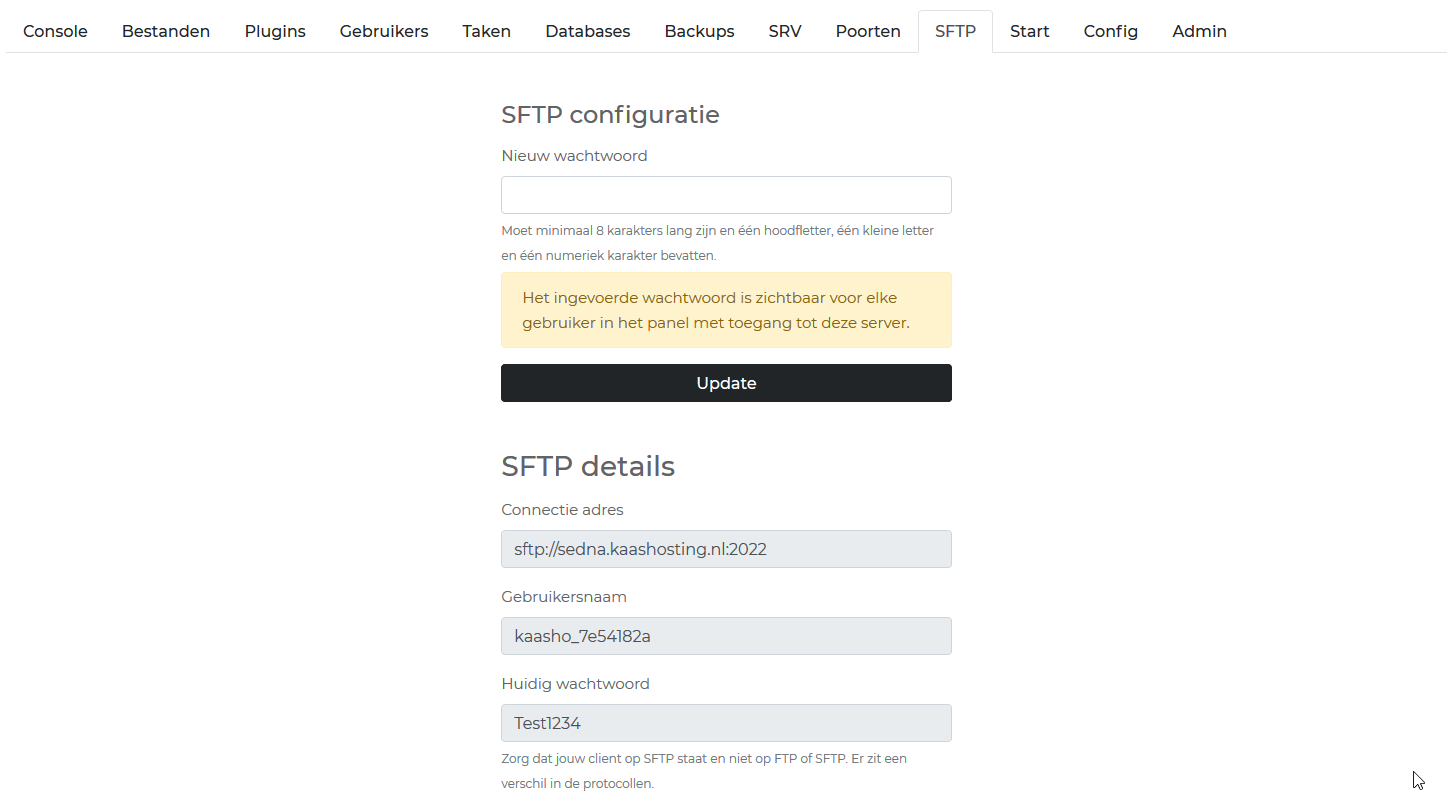
Task: Select the Taken tab
Action: pos(487,31)
